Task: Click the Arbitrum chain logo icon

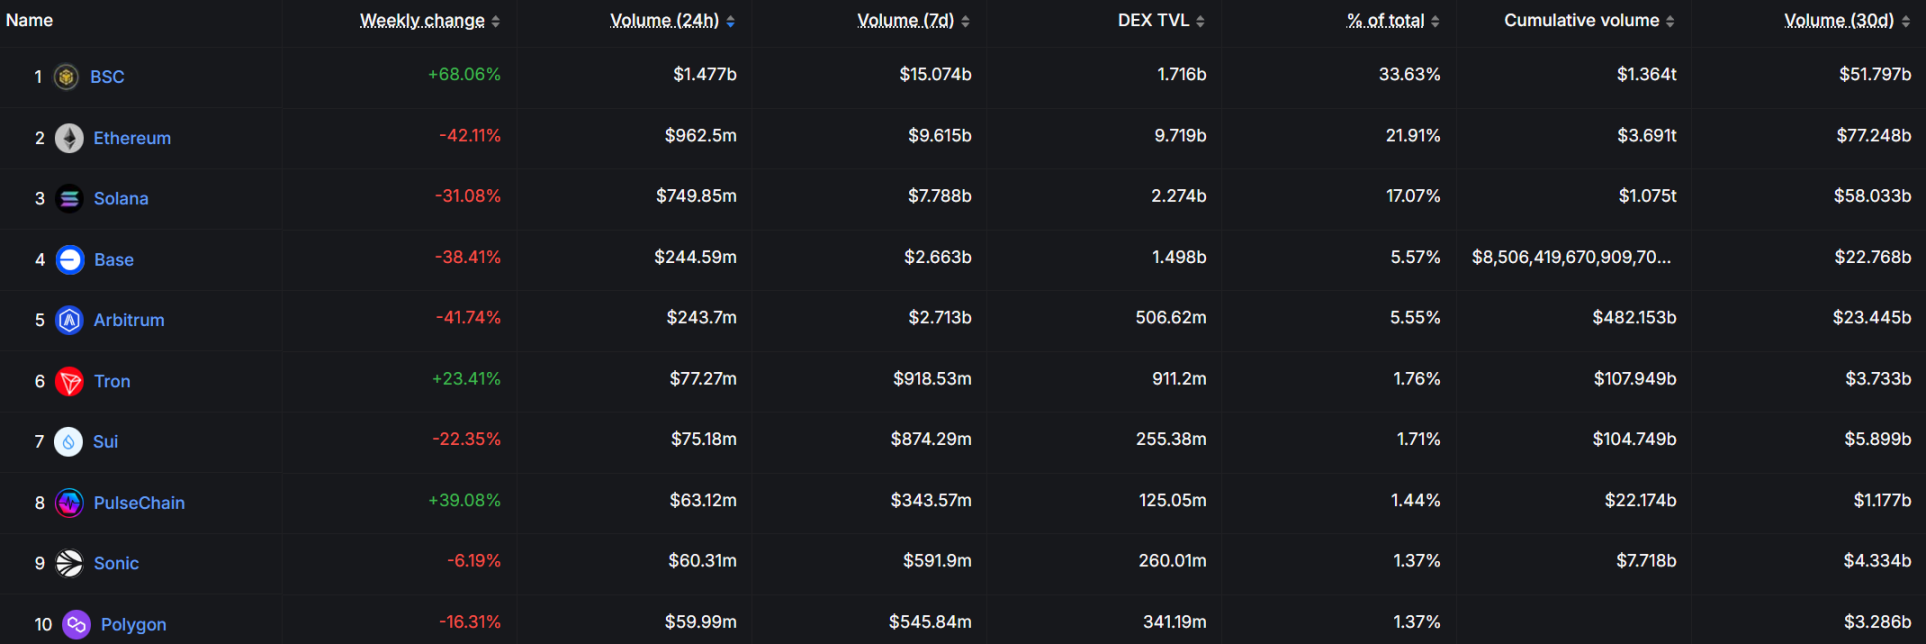Action: pyautogui.click(x=69, y=320)
